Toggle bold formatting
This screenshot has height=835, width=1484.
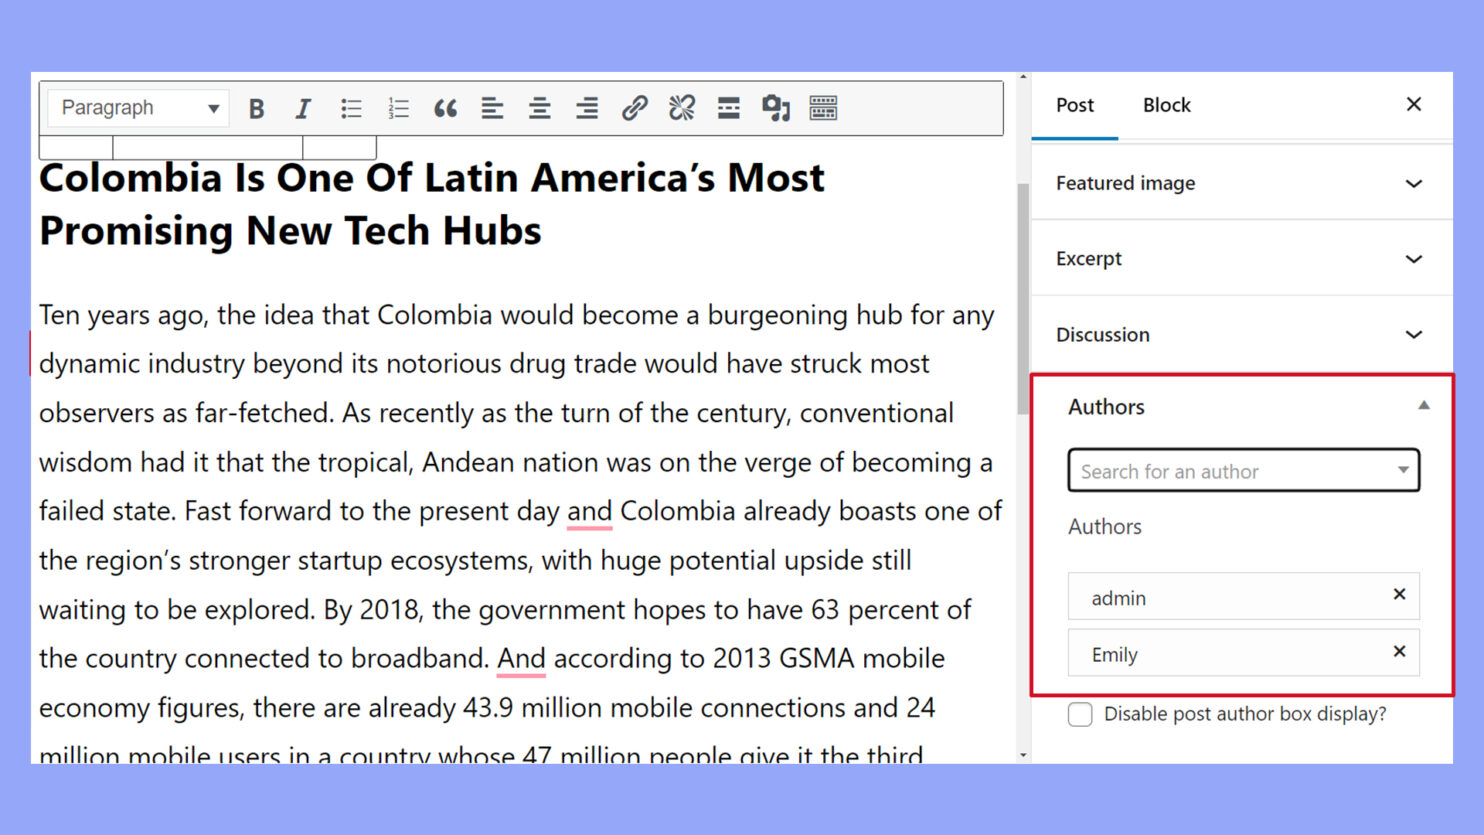(x=256, y=107)
